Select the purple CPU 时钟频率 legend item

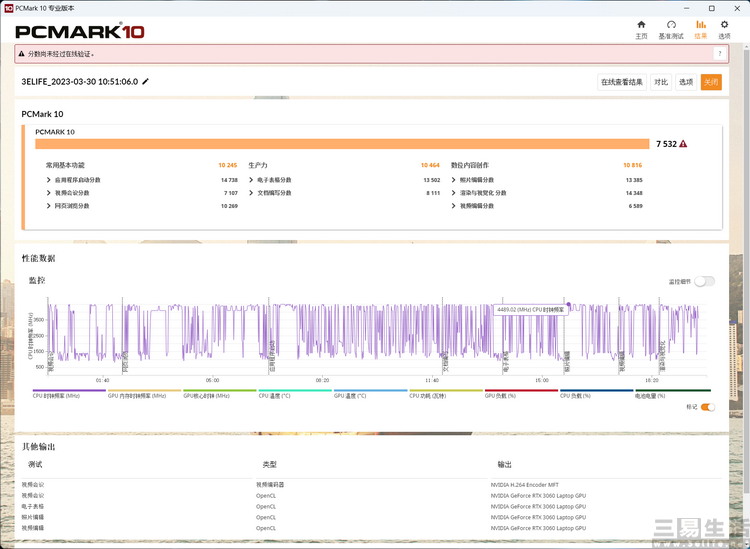coord(69,394)
